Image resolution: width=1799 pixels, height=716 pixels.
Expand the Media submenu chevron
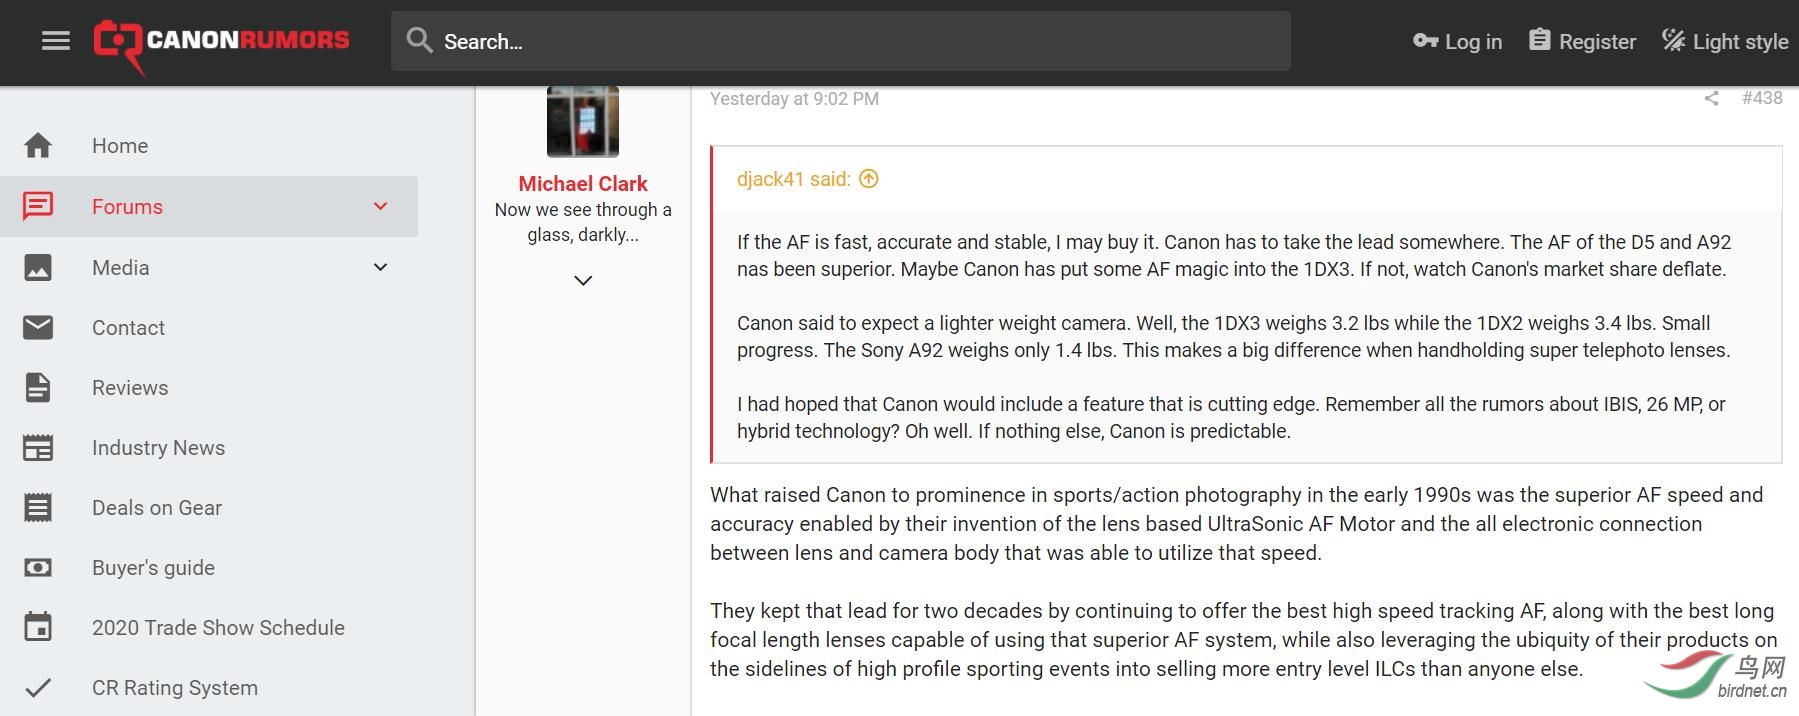click(380, 267)
